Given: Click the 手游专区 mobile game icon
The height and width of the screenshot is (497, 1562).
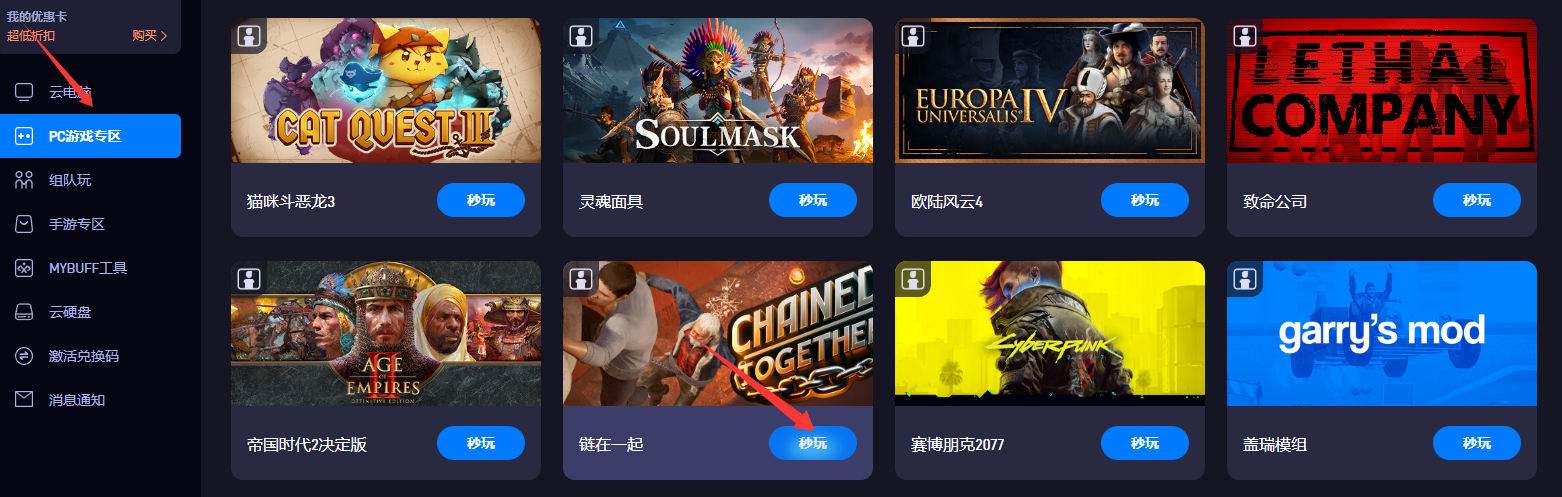Looking at the screenshot, I should coord(24,224).
